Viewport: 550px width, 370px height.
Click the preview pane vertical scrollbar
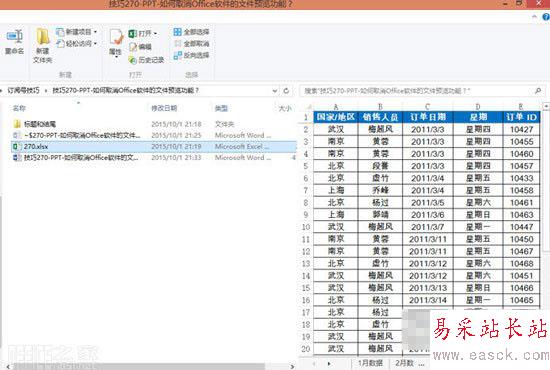tap(546, 181)
